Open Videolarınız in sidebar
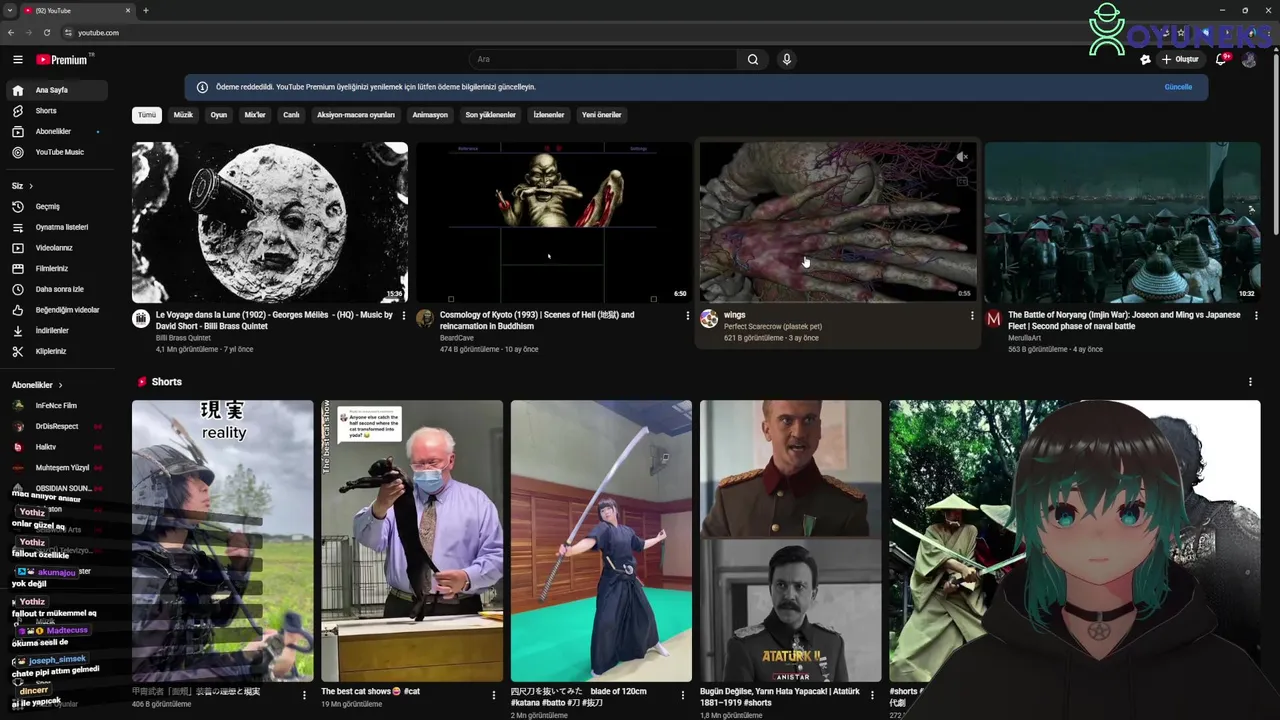 [55, 248]
